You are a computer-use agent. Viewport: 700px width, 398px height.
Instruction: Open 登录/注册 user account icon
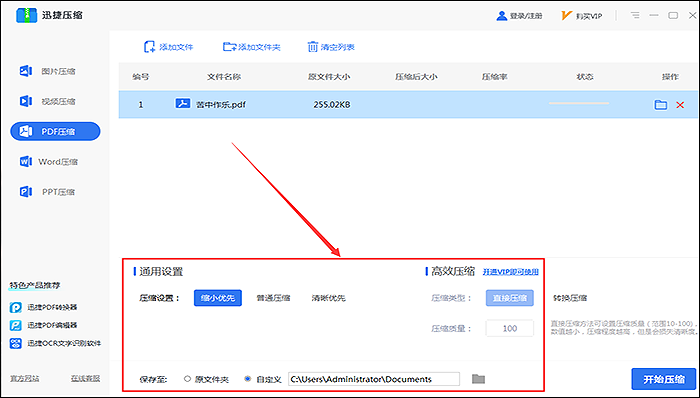[x=502, y=16]
